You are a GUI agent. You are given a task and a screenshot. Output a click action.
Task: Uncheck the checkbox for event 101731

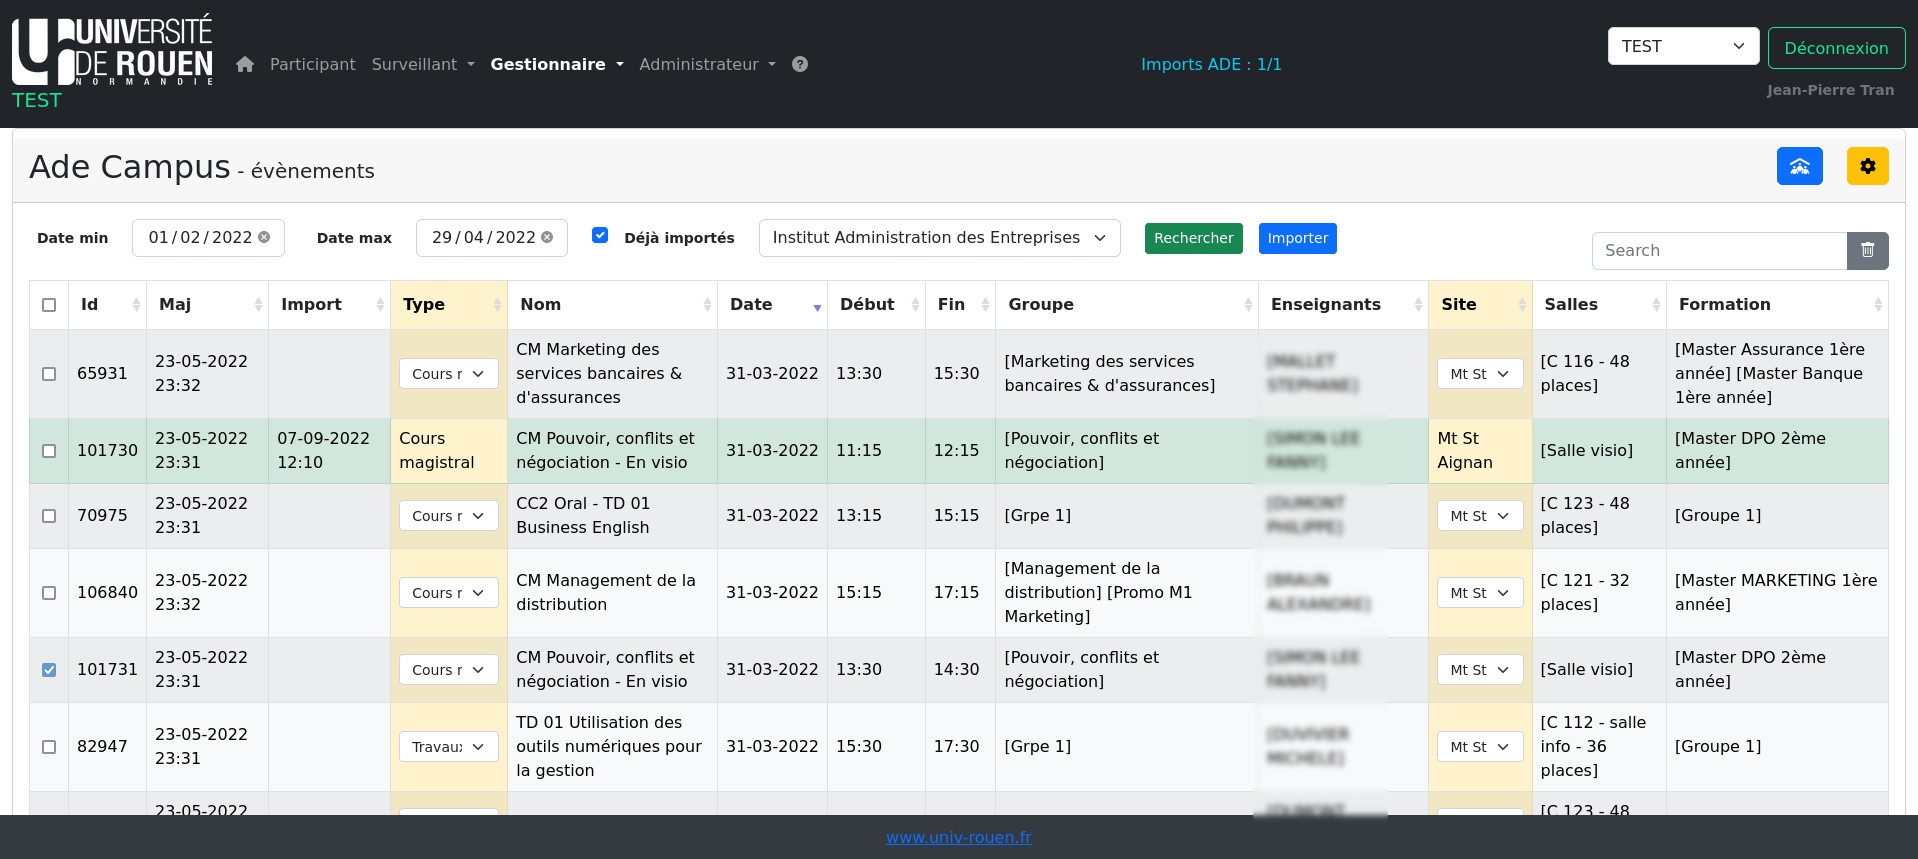coord(49,670)
